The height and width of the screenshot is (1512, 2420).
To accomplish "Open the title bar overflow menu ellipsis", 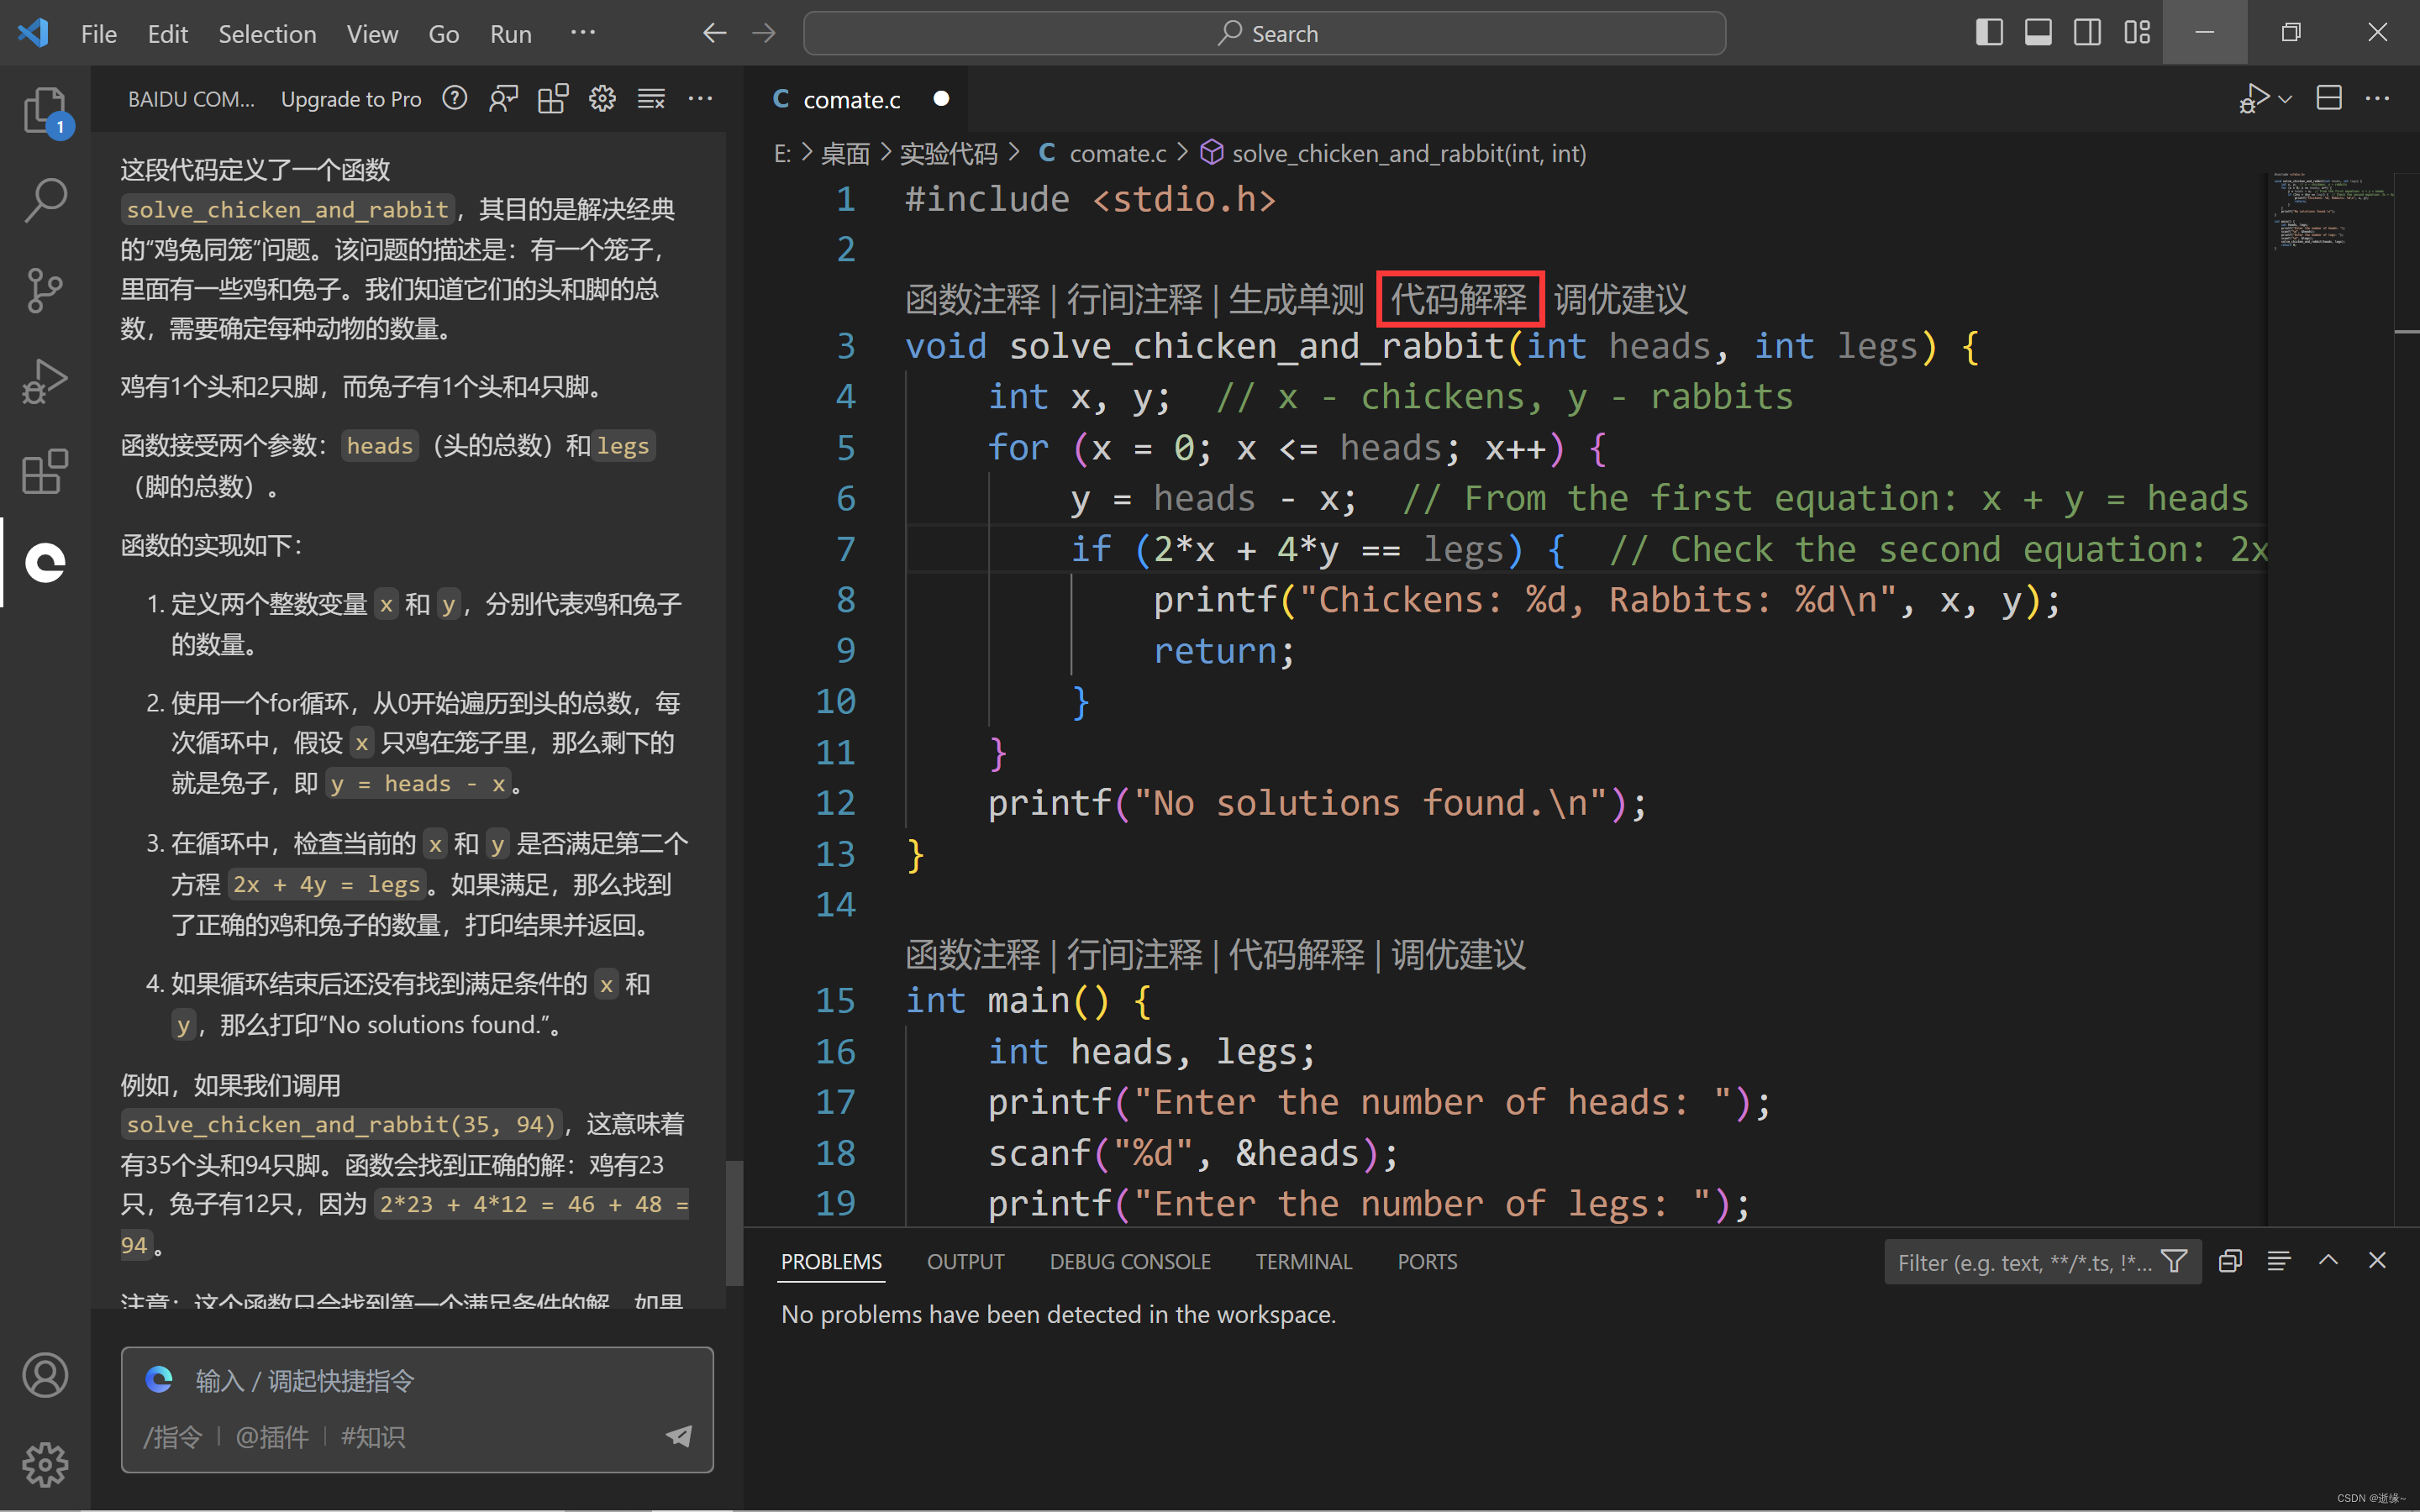I will (x=583, y=33).
